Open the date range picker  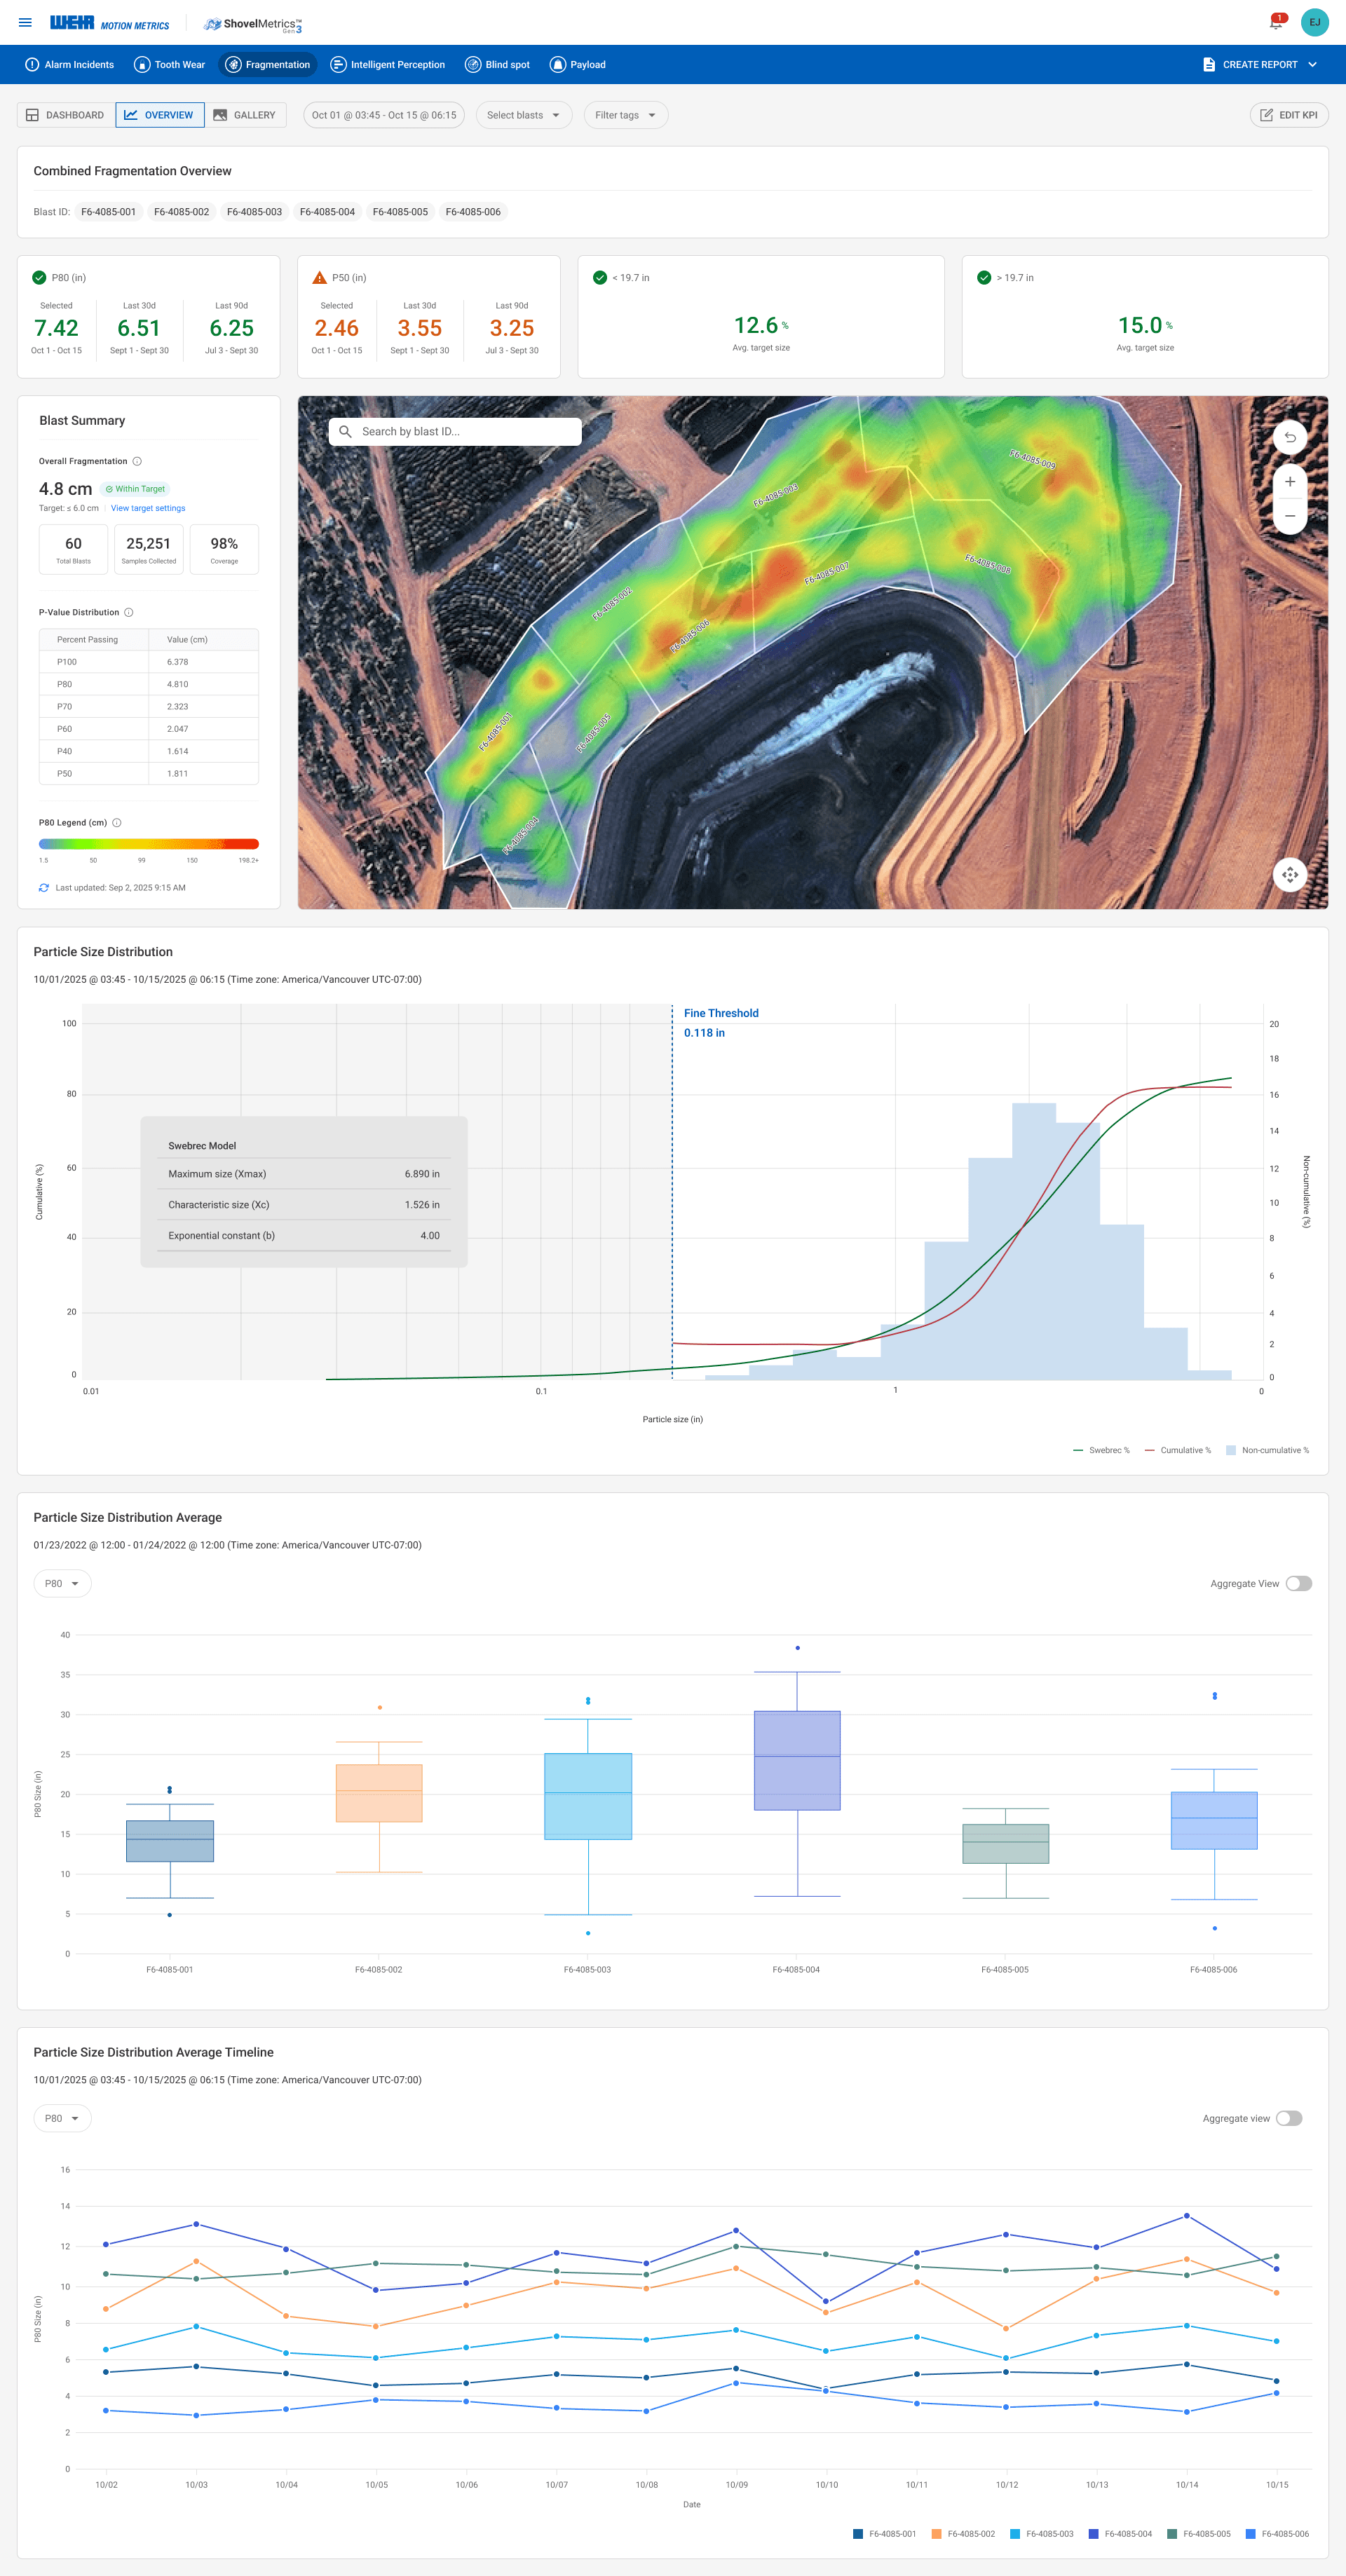[384, 115]
